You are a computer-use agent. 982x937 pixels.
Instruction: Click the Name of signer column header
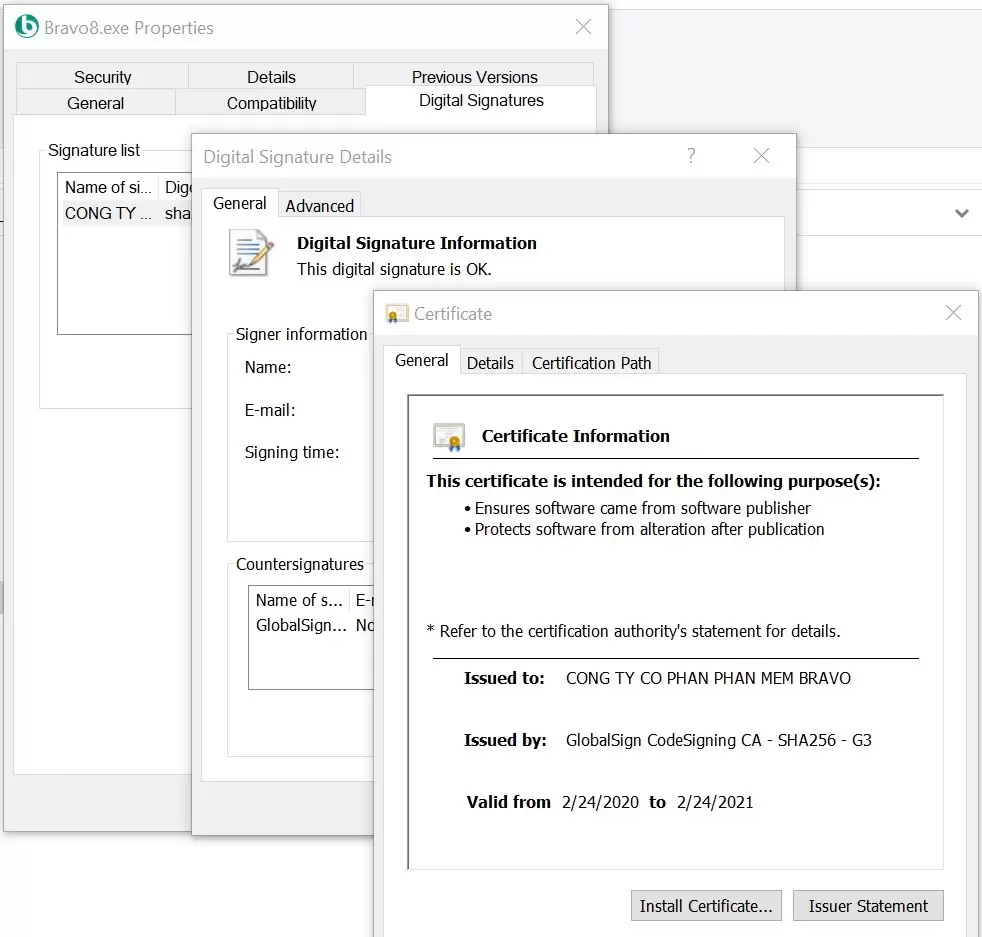(108, 187)
